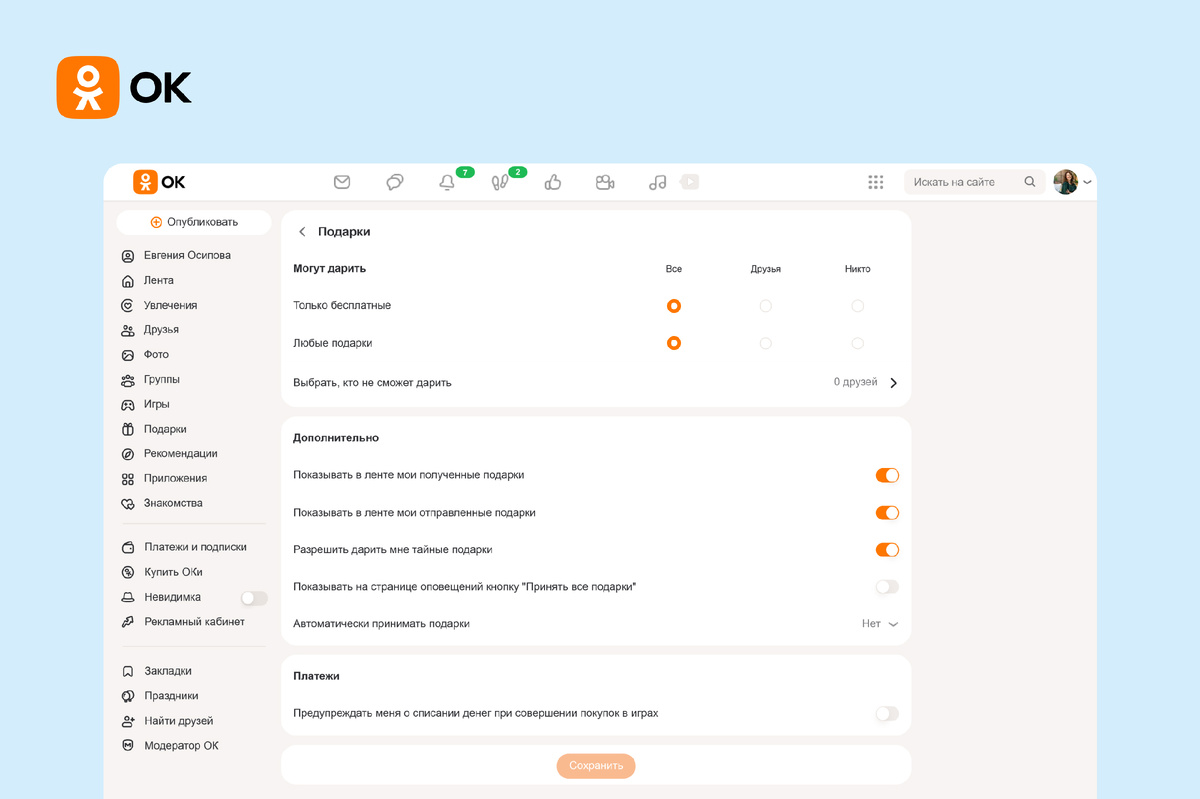Click the Группы sidebar icon
Viewport: 1200px width, 799px height.
[x=127, y=380]
